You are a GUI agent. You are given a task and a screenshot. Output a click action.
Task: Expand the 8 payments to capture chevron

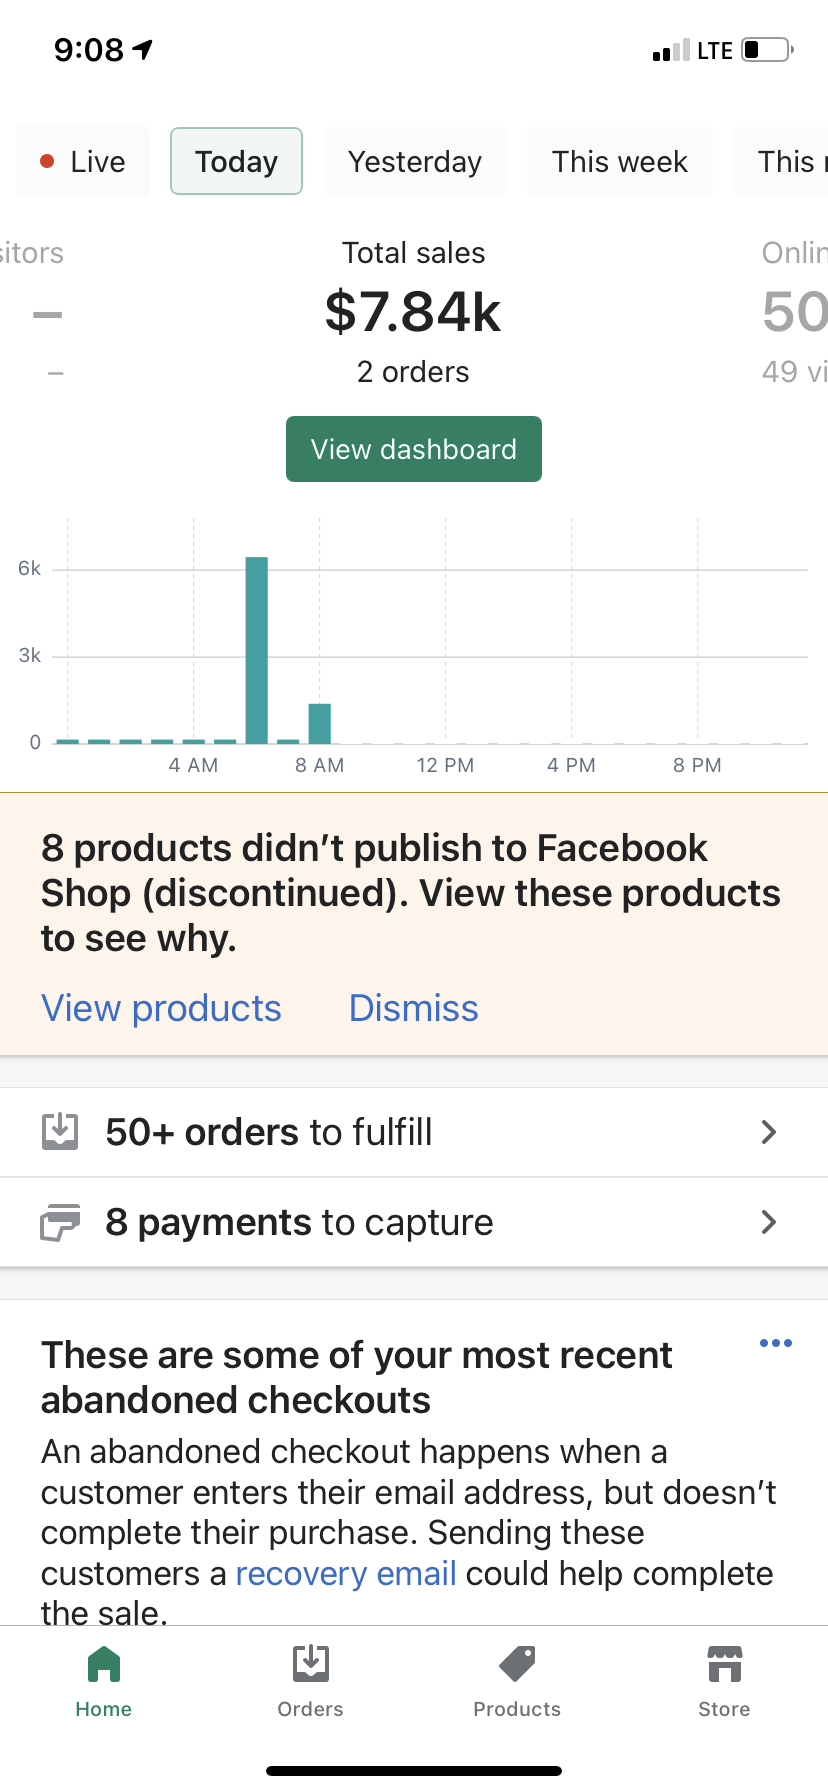[768, 1222]
